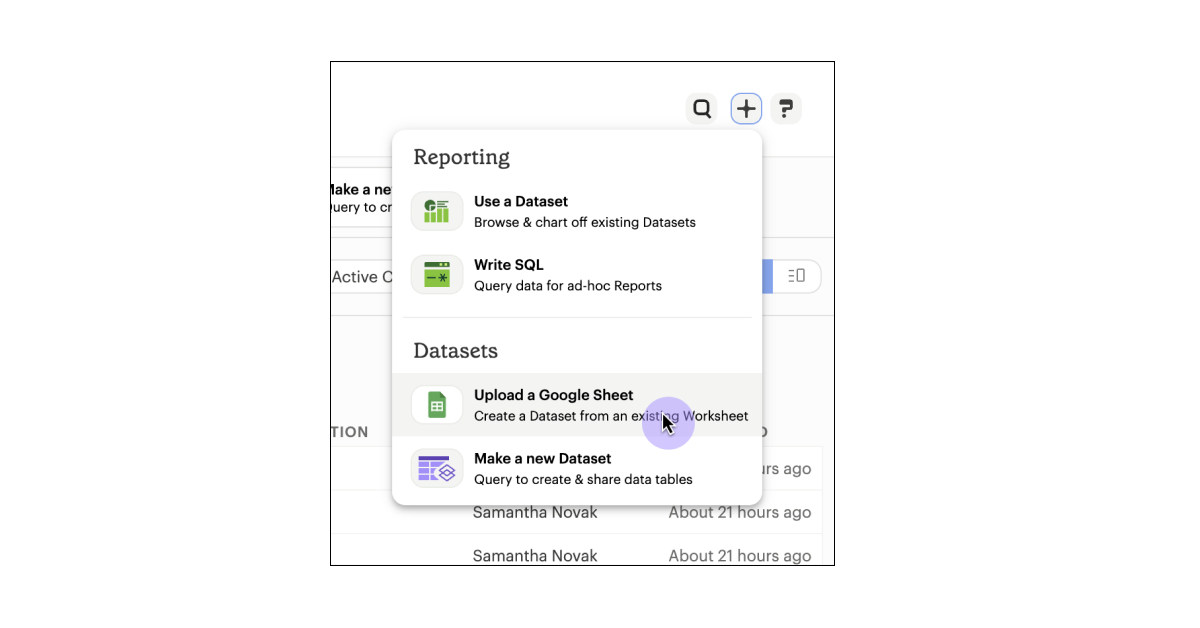The height and width of the screenshot is (628, 1200).
Task: Open help via the question mark icon
Action: pos(786,108)
